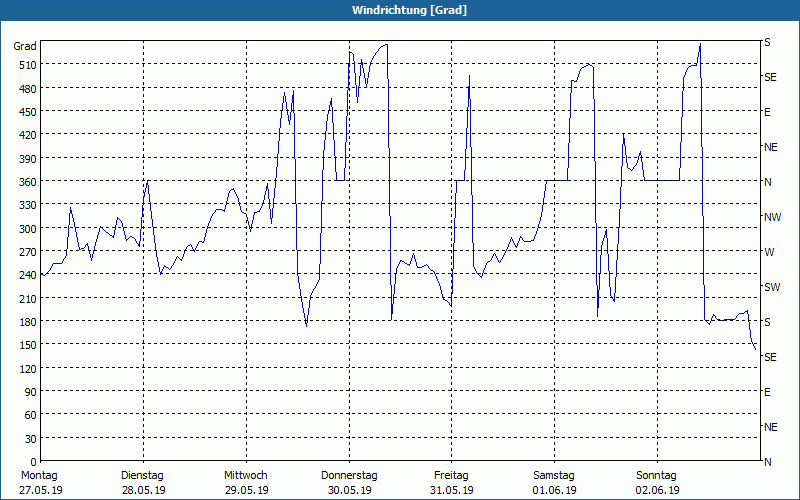Select the 'Grad' unit label on left axis
This screenshot has width=800, height=500.
pyautogui.click(x=25, y=46)
